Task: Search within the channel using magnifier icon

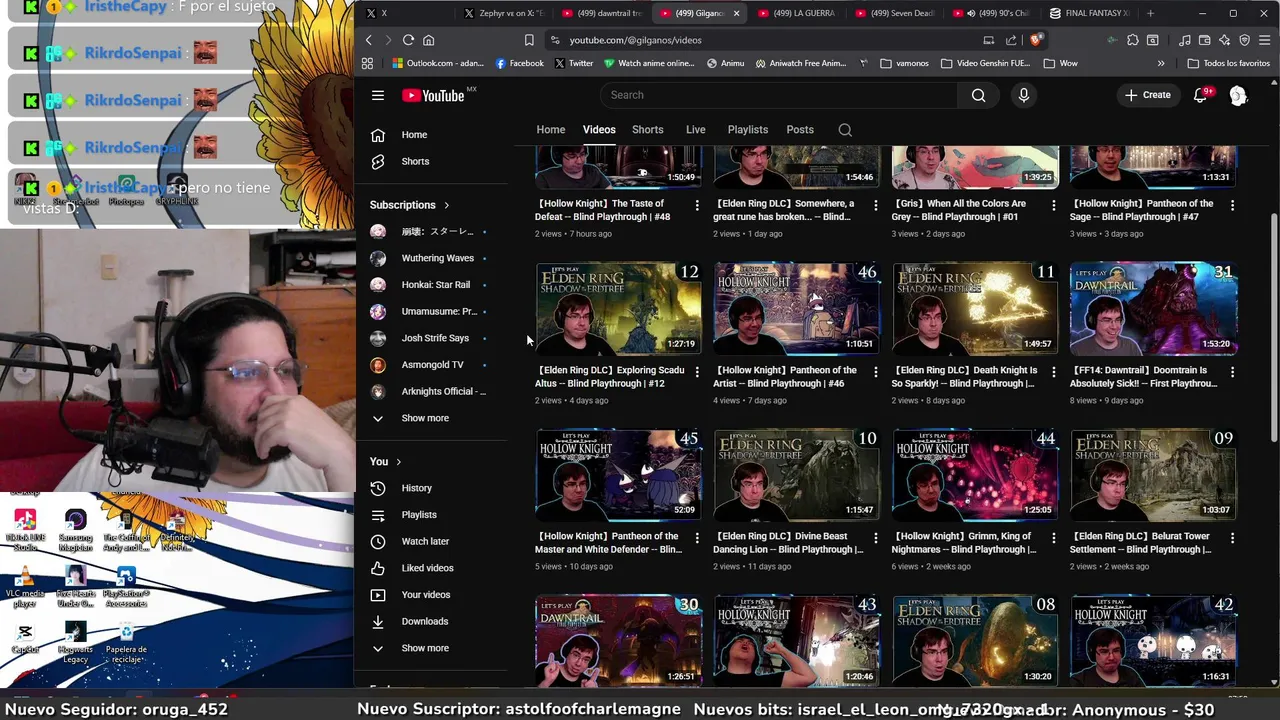Action: click(x=845, y=130)
